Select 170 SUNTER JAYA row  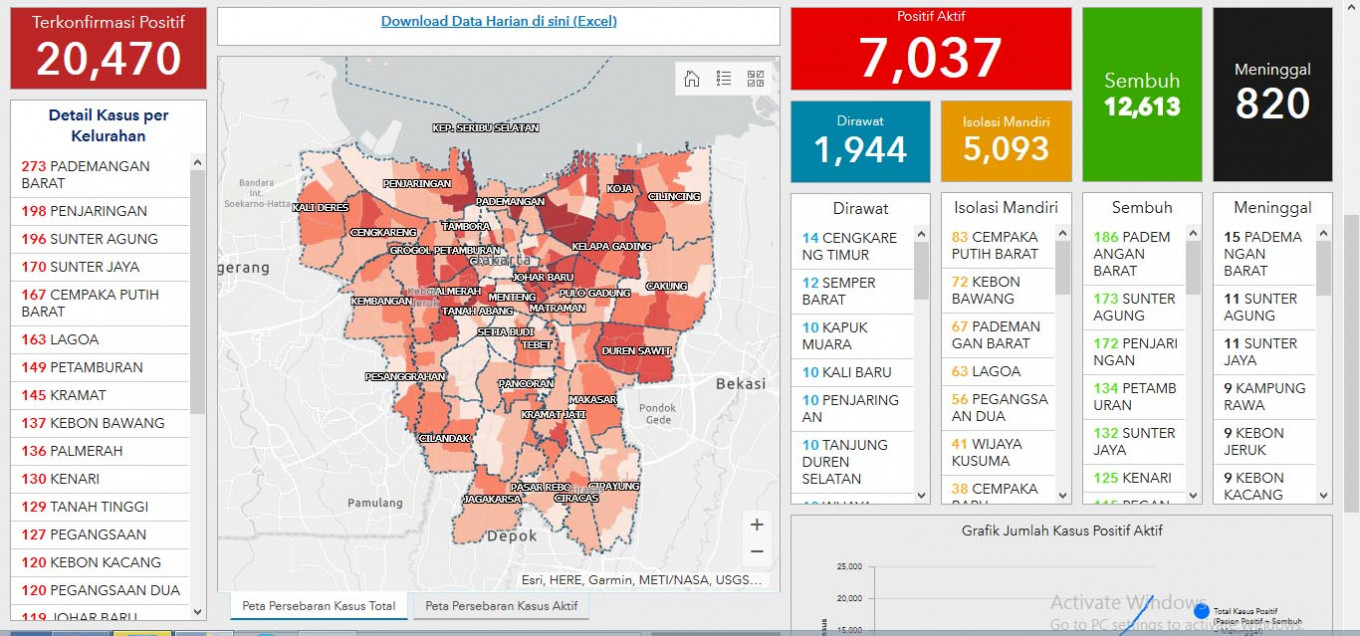coord(100,267)
